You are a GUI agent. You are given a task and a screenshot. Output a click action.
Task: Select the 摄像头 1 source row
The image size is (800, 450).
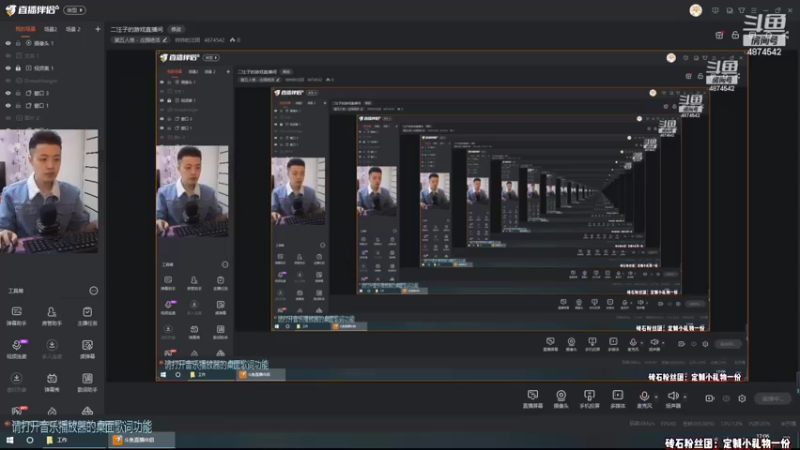(x=51, y=43)
